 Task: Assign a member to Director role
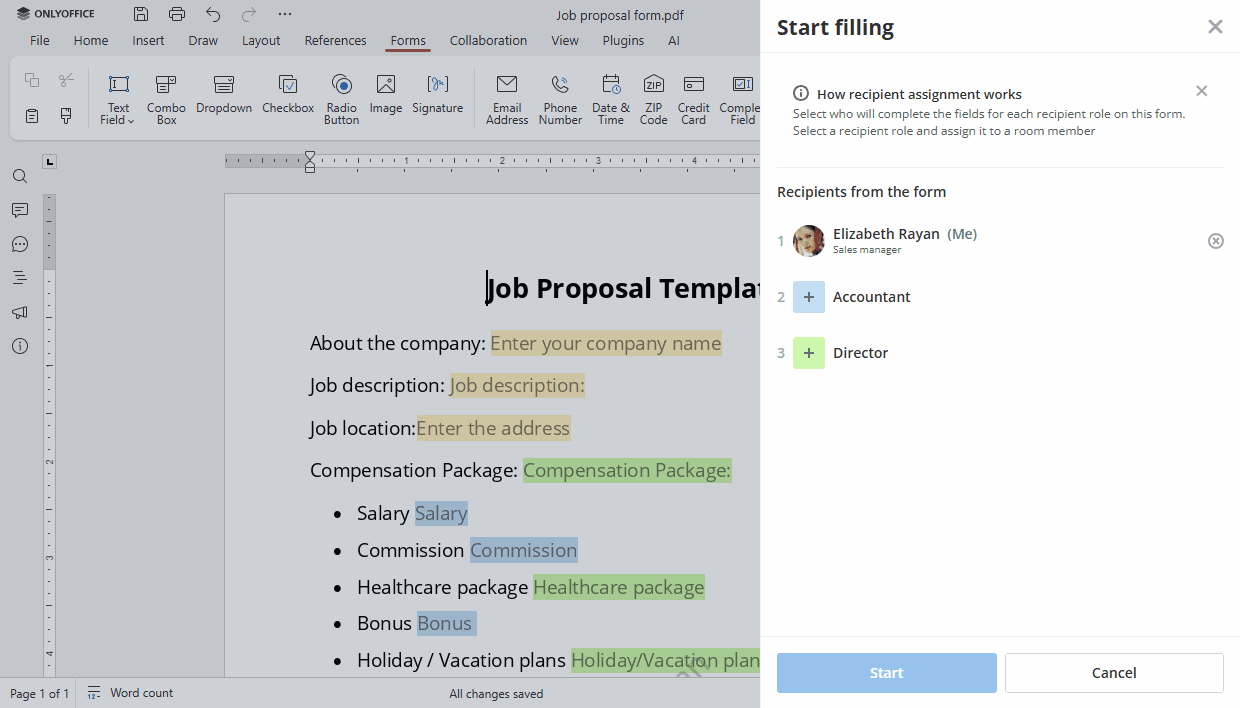point(809,353)
